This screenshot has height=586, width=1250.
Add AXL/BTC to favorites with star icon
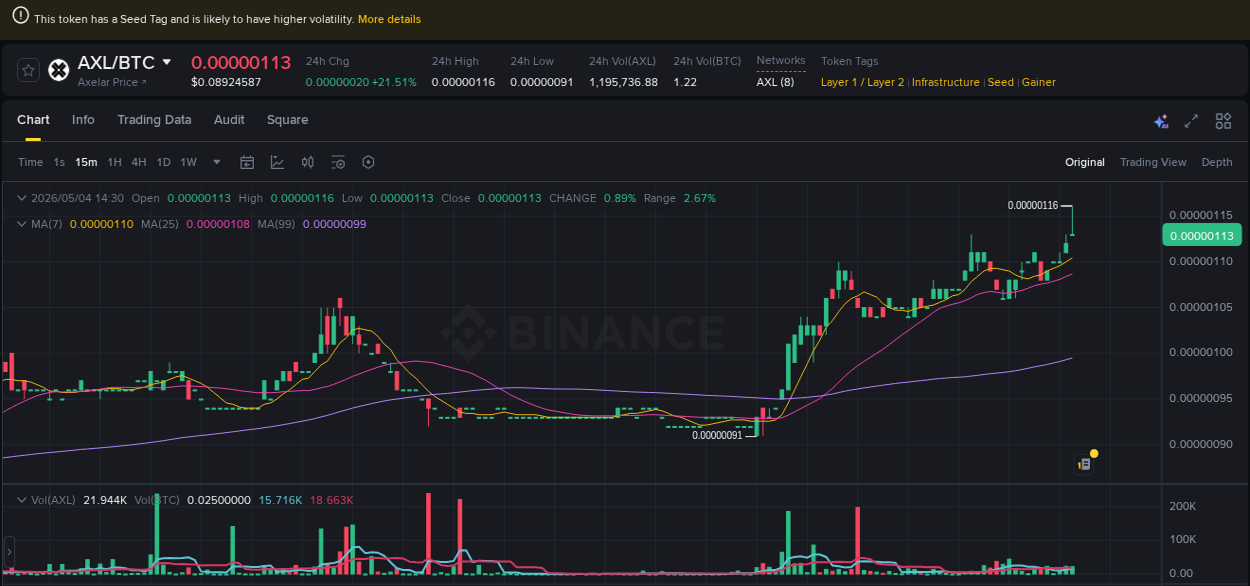pos(28,70)
